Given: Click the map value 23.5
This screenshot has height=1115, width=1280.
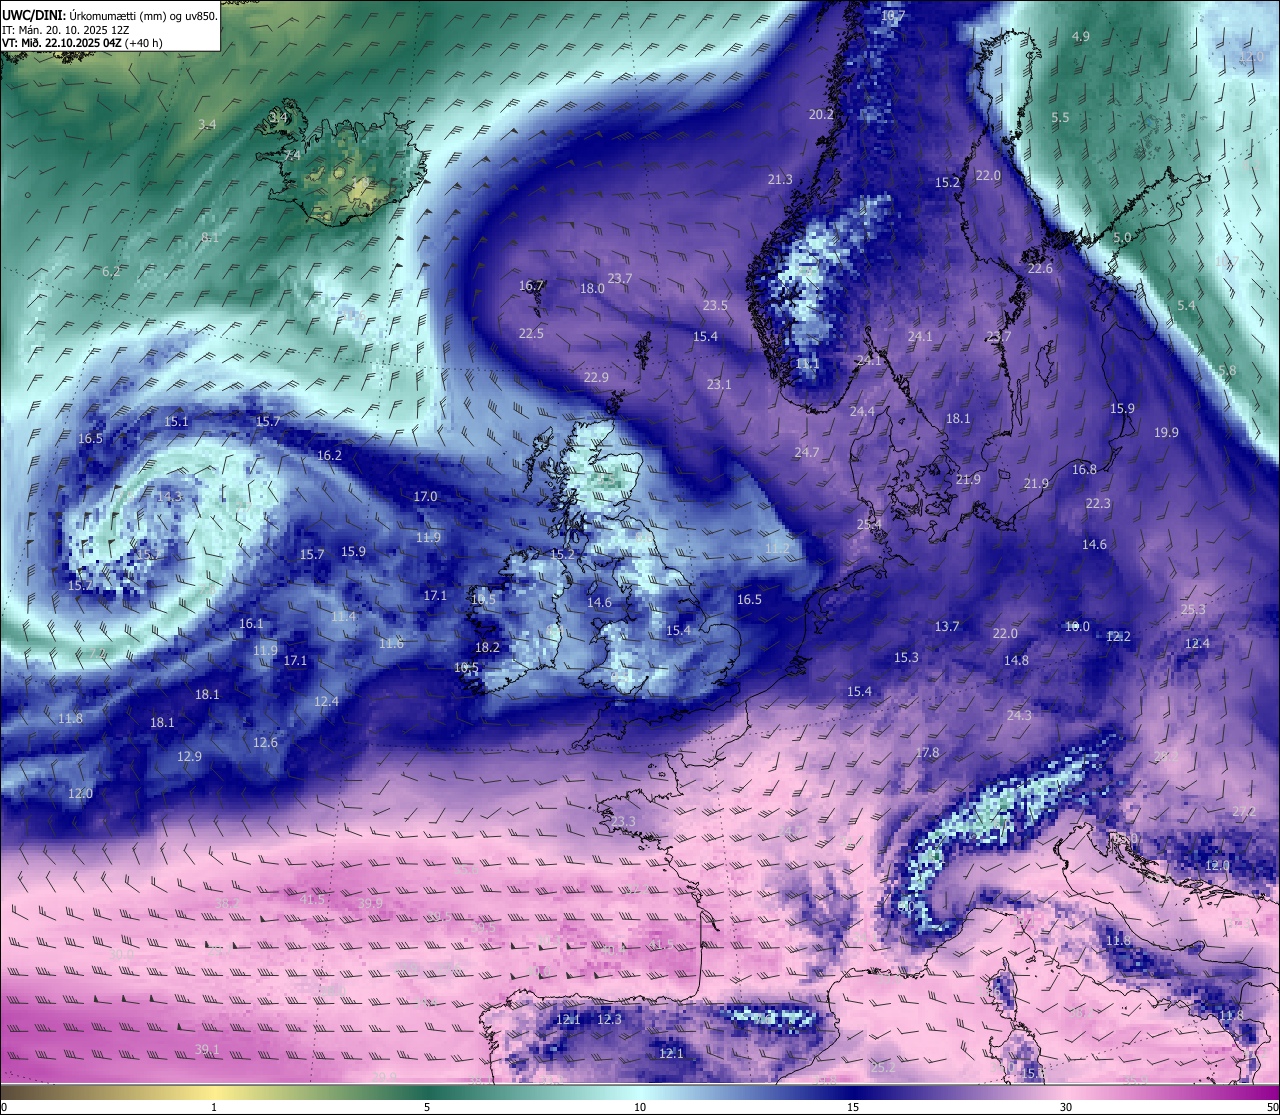Looking at the screenshot, I should (x=715, y=305).
